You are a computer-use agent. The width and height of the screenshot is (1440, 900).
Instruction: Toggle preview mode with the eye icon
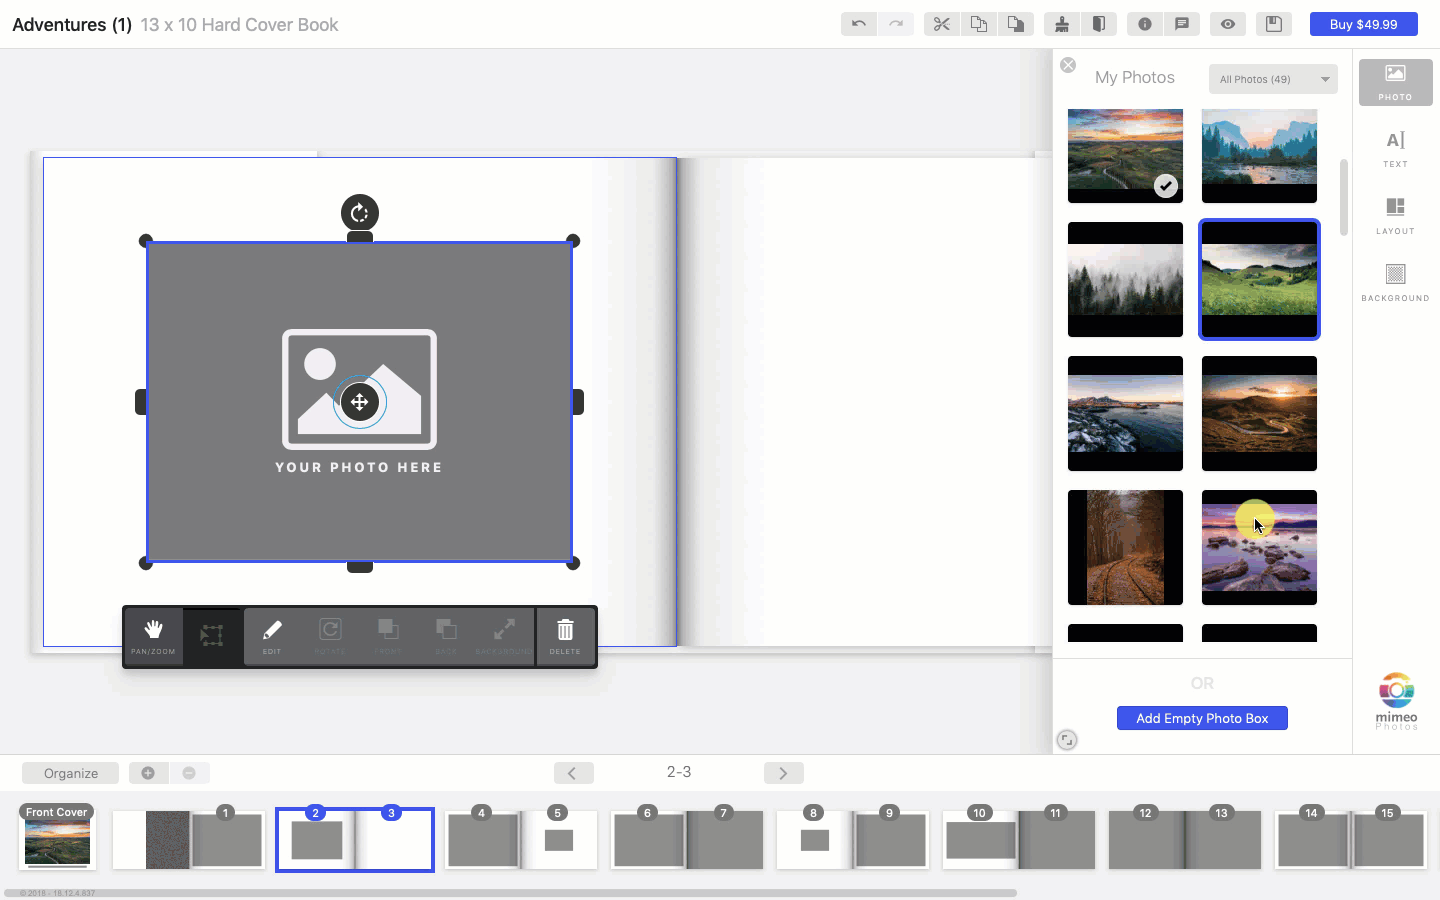pos(1228,23)
